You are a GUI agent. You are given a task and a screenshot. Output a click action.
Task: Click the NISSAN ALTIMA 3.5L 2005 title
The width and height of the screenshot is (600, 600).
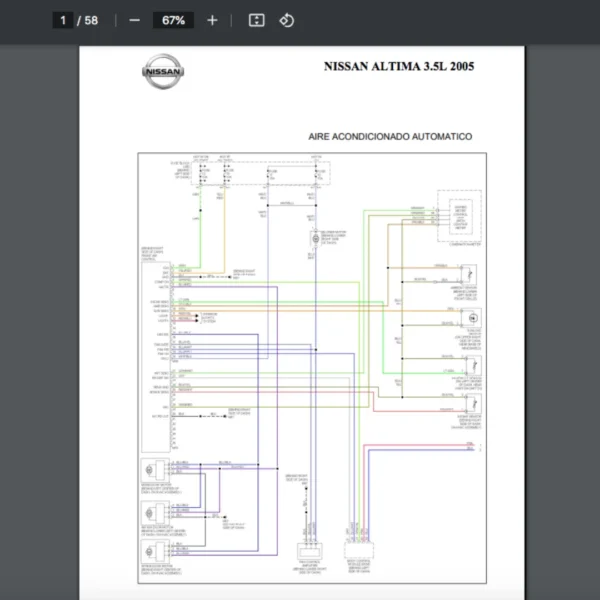tap(399, 67)
